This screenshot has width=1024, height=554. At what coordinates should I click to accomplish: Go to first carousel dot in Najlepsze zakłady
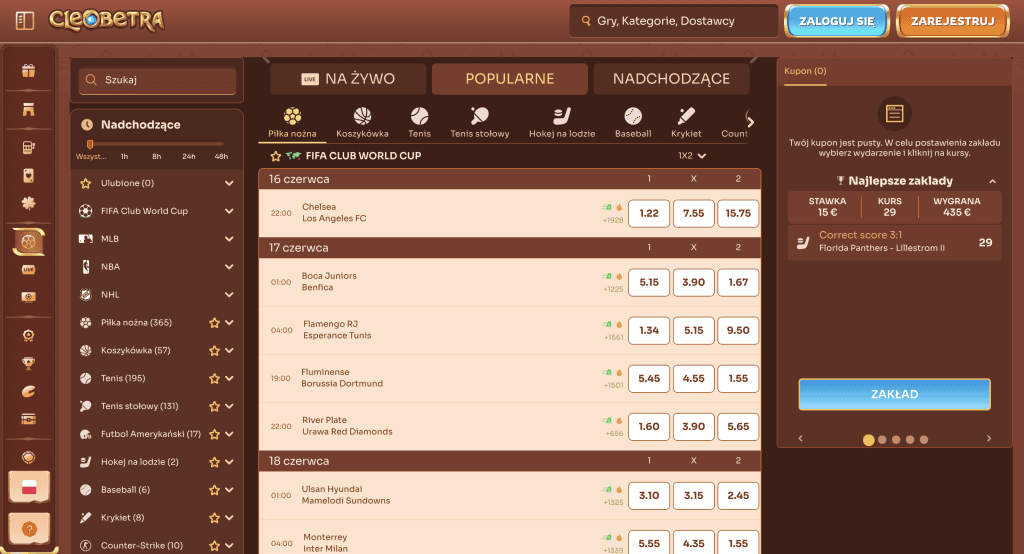click(x=869, y=440)
